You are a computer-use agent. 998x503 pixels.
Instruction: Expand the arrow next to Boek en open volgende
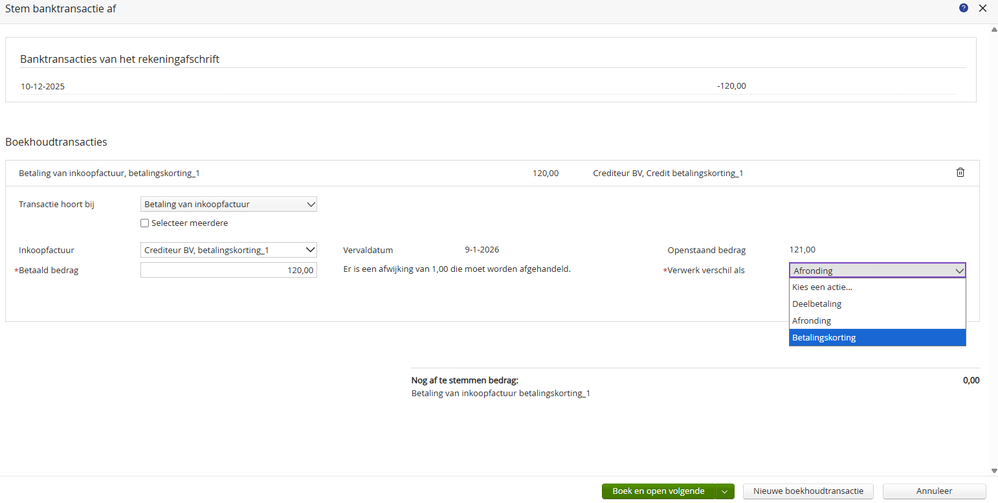724,491
